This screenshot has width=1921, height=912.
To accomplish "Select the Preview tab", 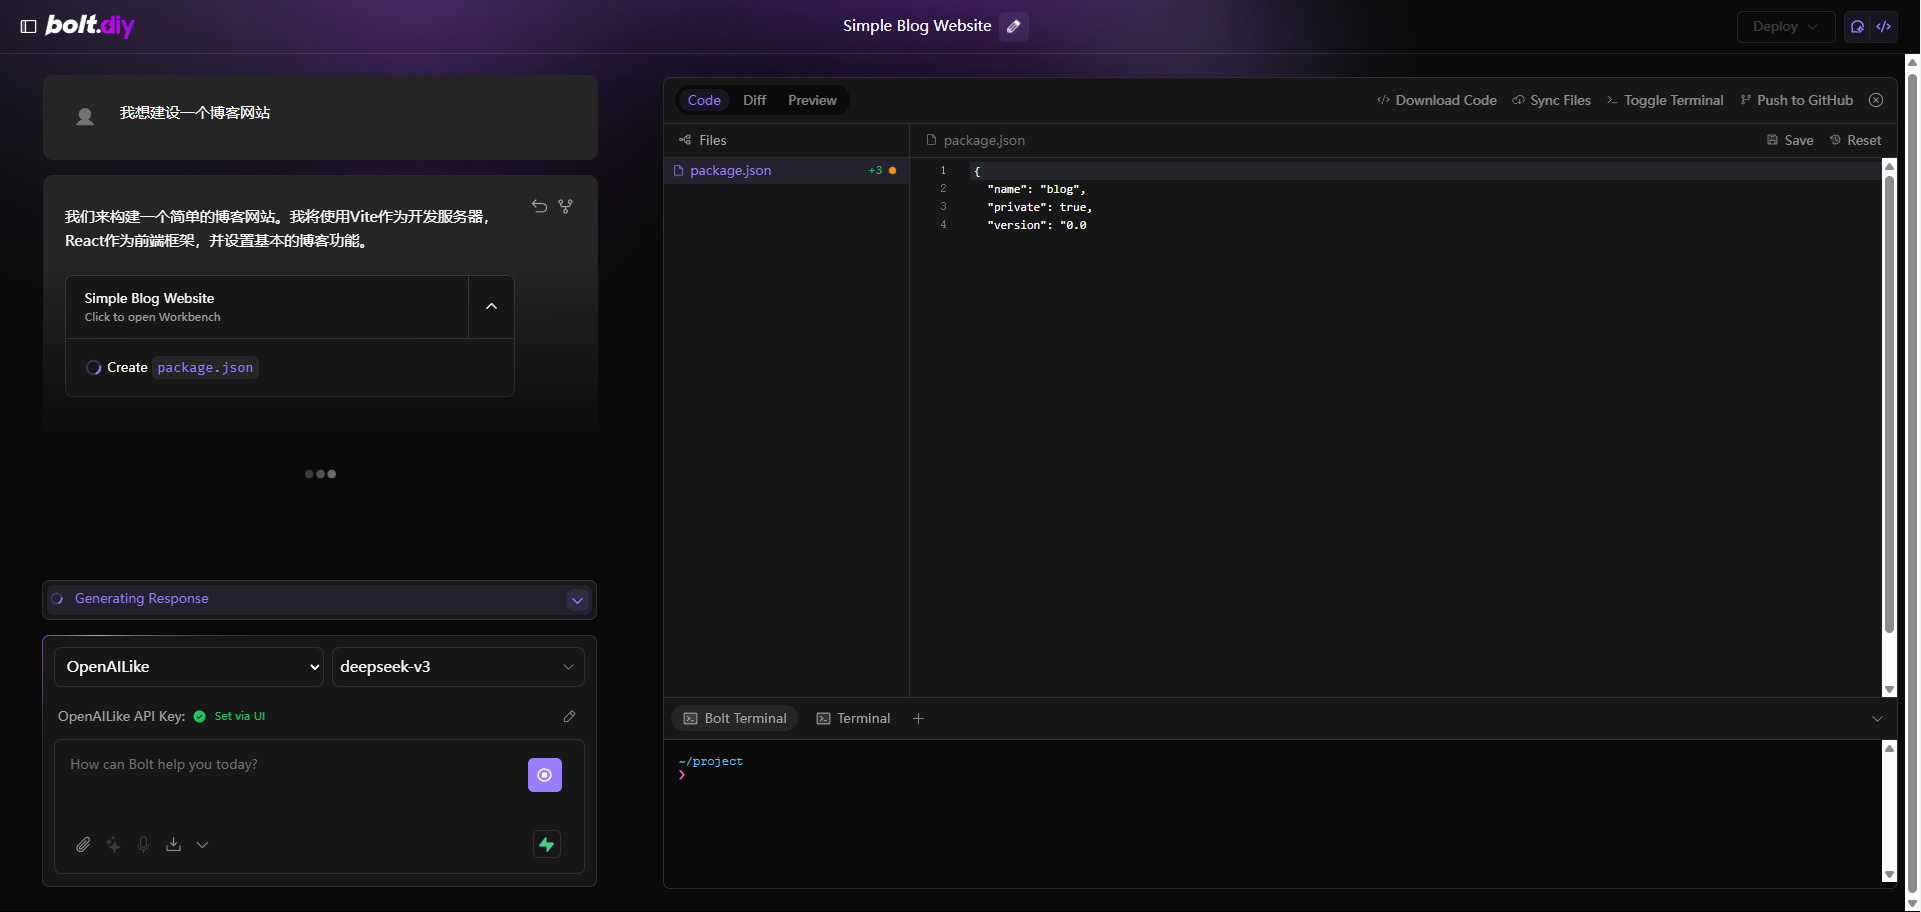I will pos(812,100).
